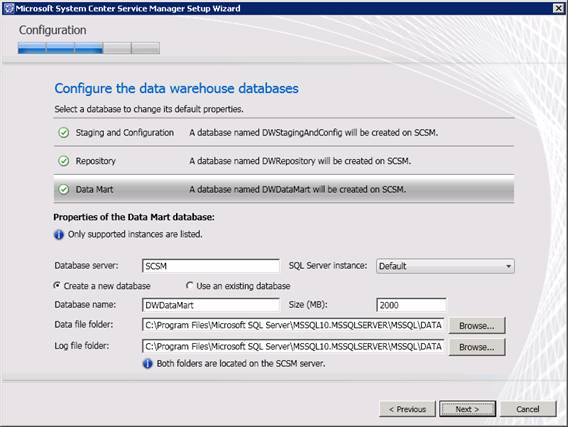Go to the Next wizard page
The width and height of the screenshot is (568, 427).
click(x=467, y=409)
